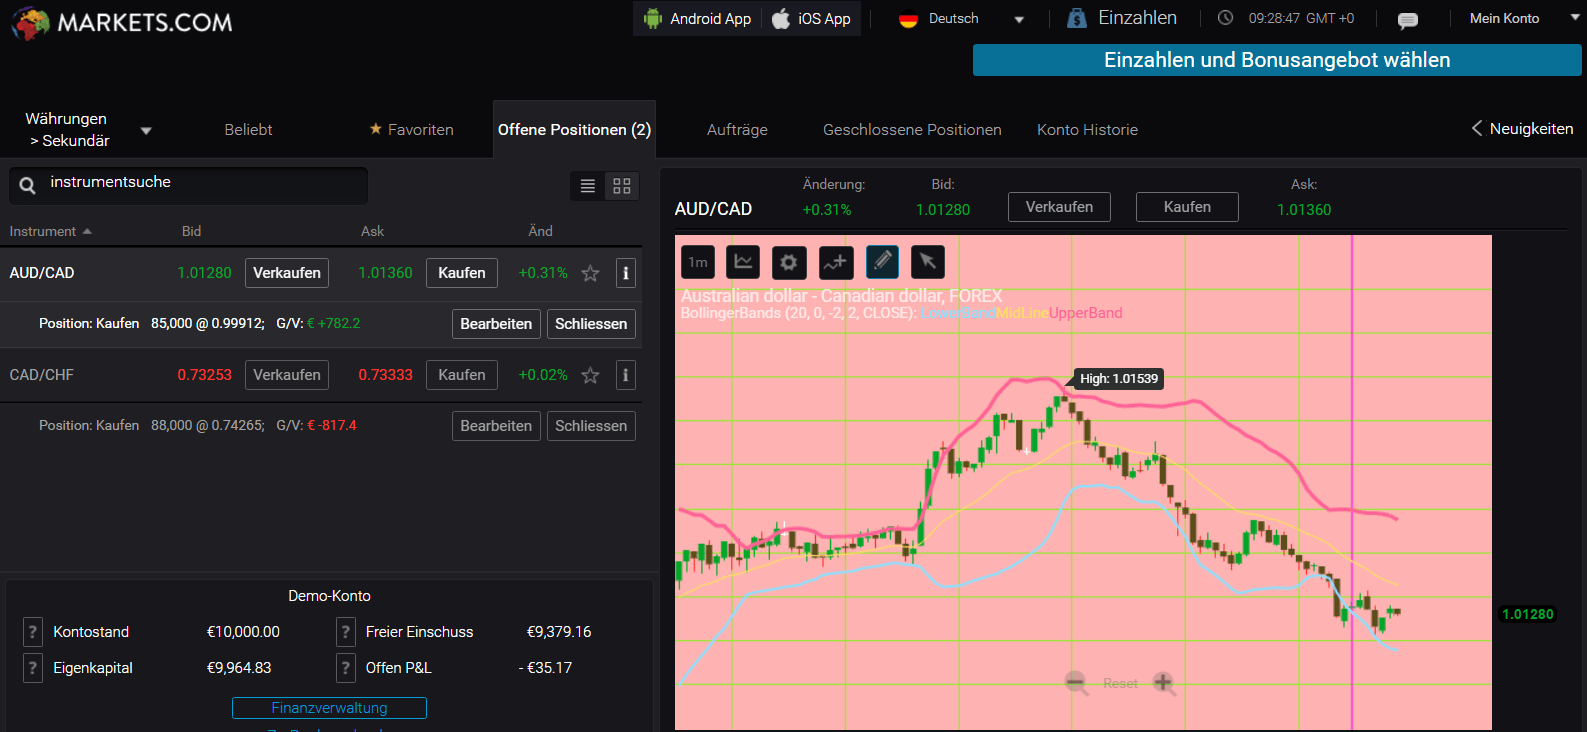The height and width of the screenshot is (732, 1587).
Task: Switch to grid view layout
Action: click(622, 186)
